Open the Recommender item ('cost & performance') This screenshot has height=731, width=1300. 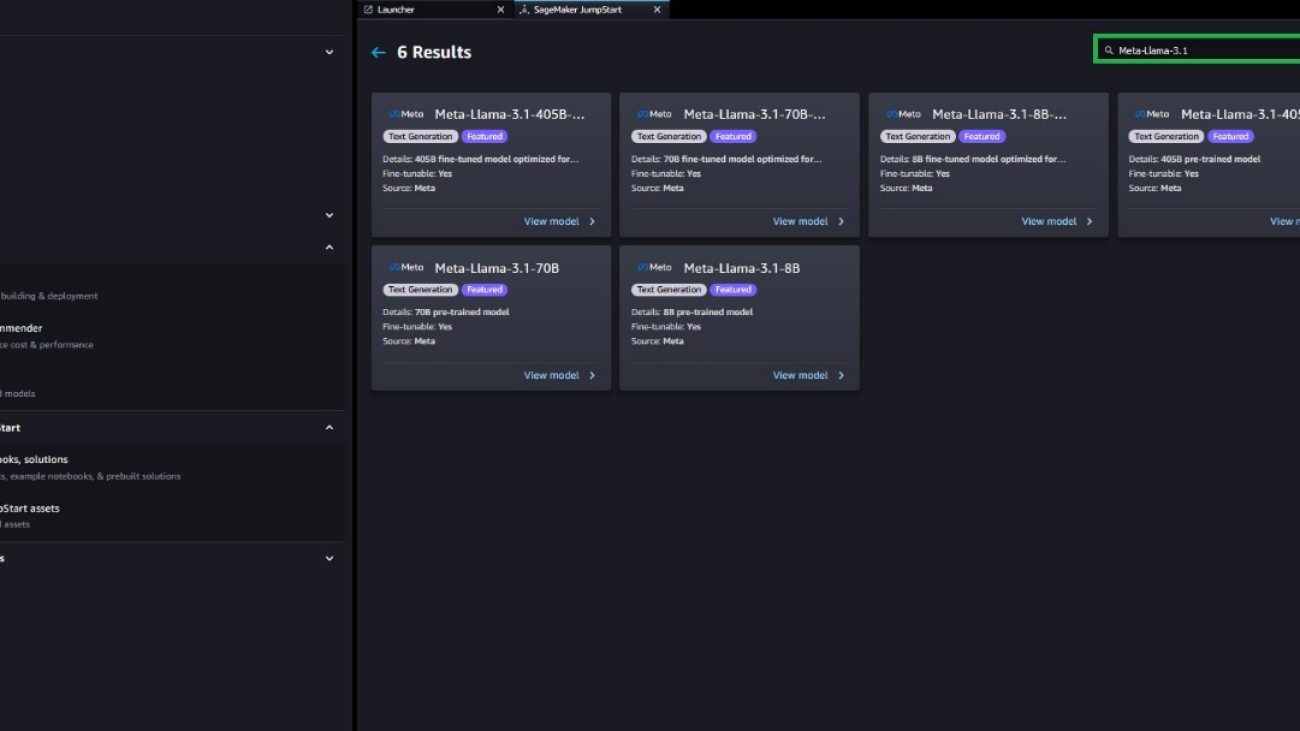[x=47, y=336]
